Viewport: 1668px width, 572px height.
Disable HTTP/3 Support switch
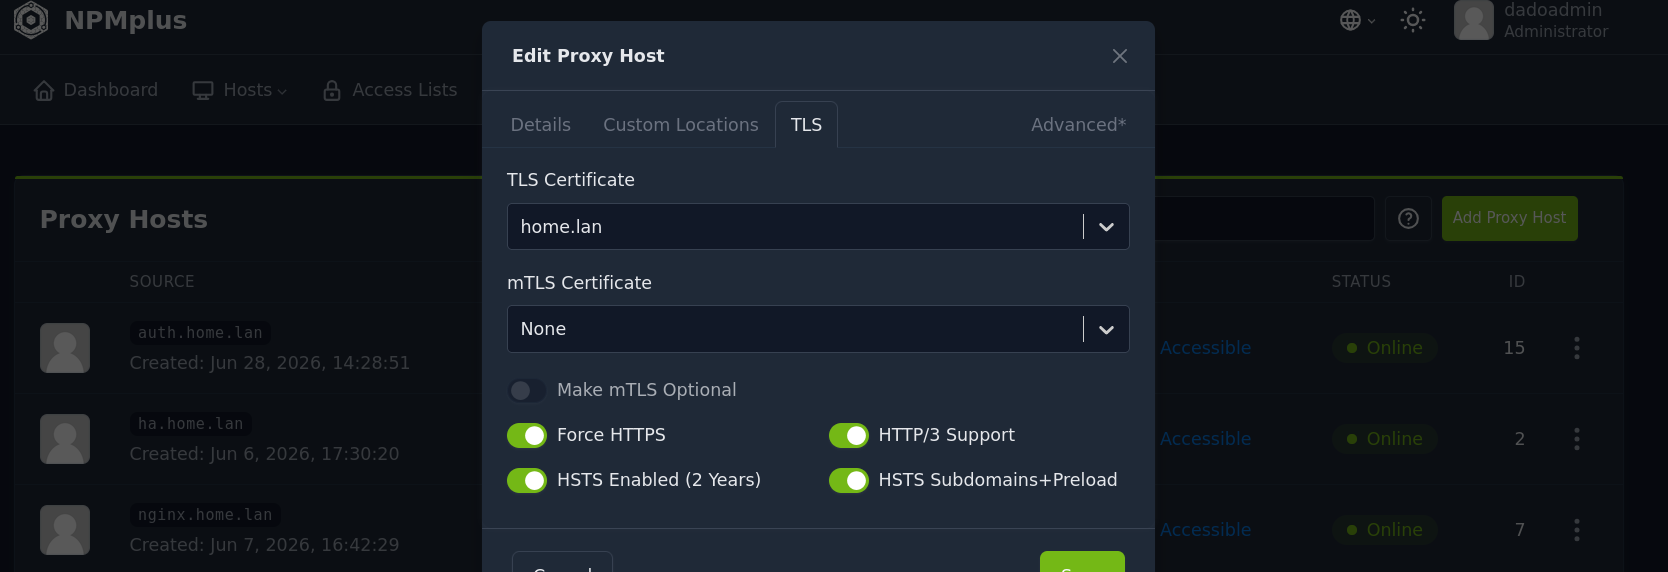849,435
